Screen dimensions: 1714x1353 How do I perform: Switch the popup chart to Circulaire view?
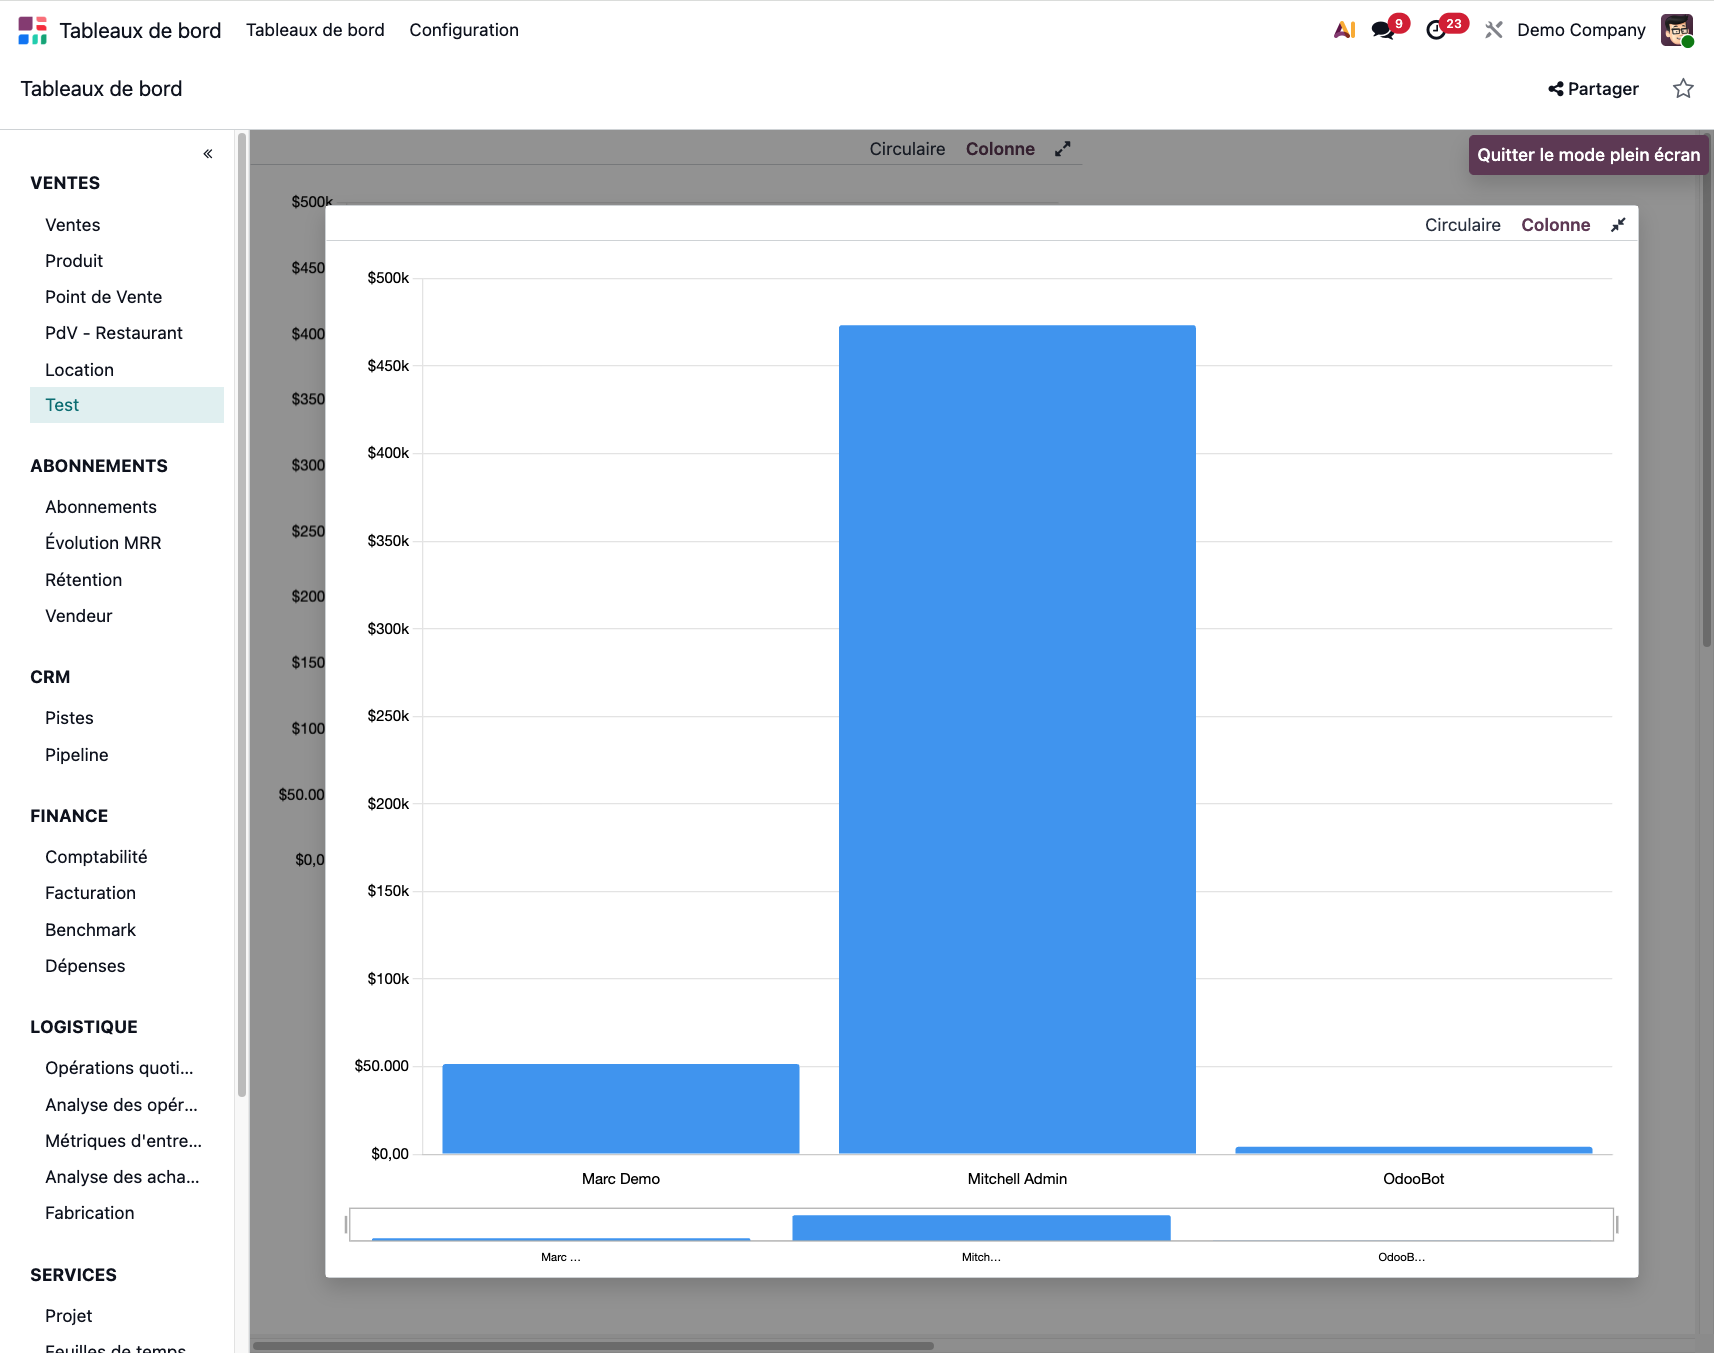click(x=1462, y=225)
